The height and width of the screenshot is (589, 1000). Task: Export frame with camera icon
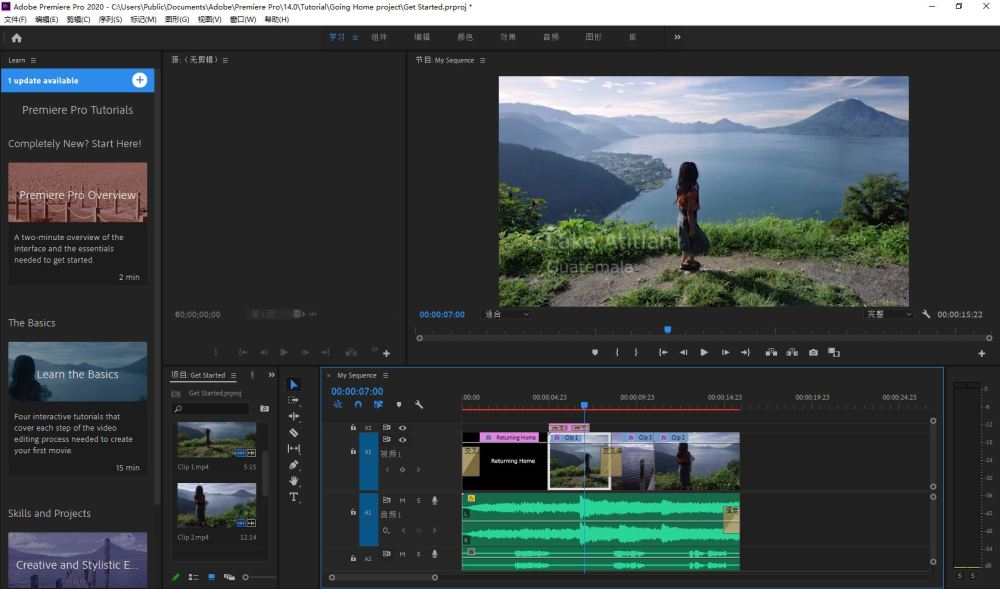(x=813, y=353)
